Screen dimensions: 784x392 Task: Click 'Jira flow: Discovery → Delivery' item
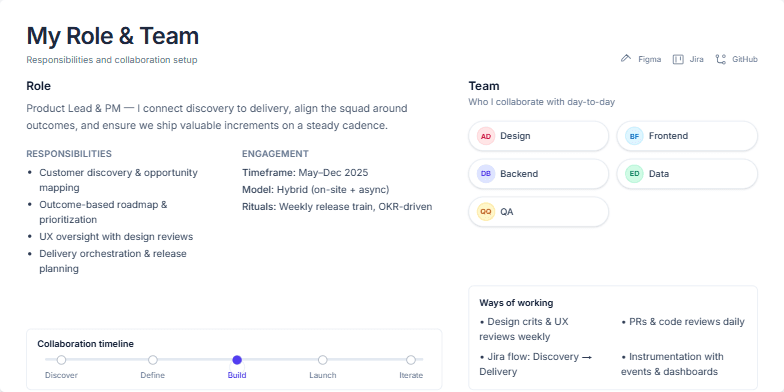[536, 364]
